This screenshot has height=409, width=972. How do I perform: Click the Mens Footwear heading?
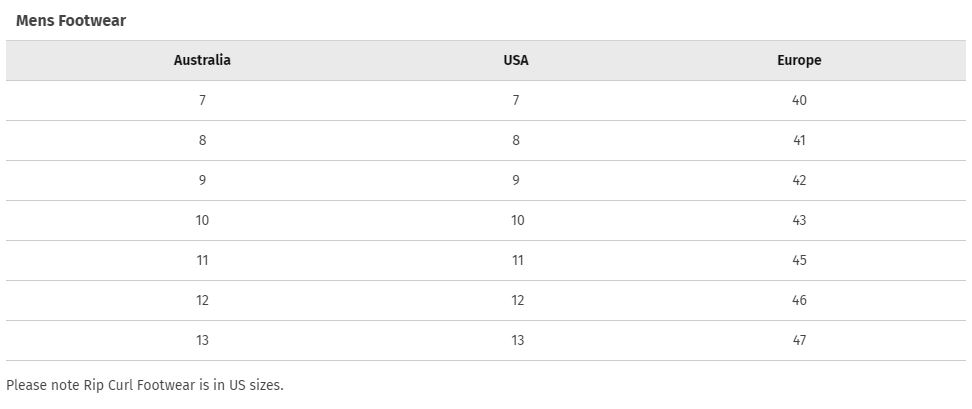pos(71,20)
